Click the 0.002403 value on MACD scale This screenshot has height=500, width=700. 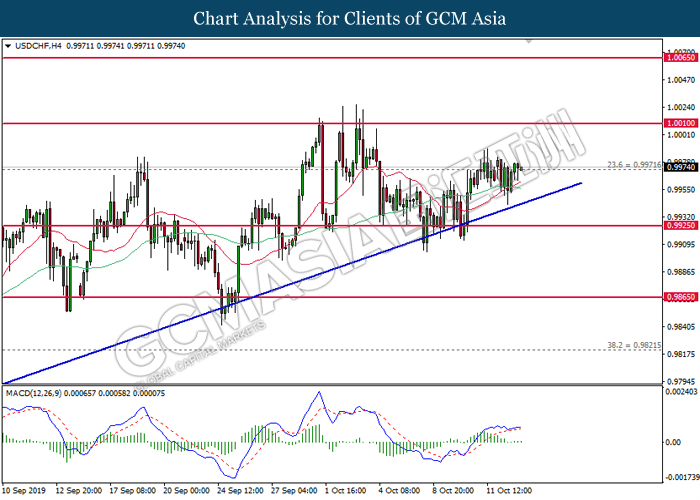(x=680, y=393)
